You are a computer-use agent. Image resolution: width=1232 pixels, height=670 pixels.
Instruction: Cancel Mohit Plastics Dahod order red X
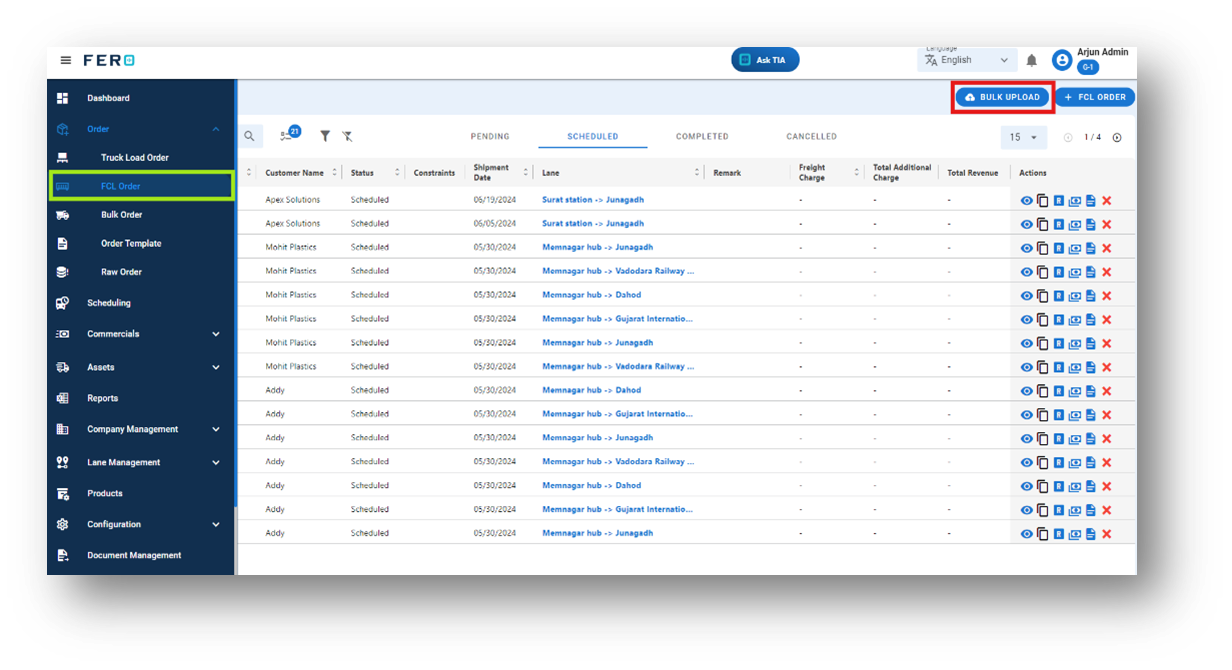(1106, 296)
